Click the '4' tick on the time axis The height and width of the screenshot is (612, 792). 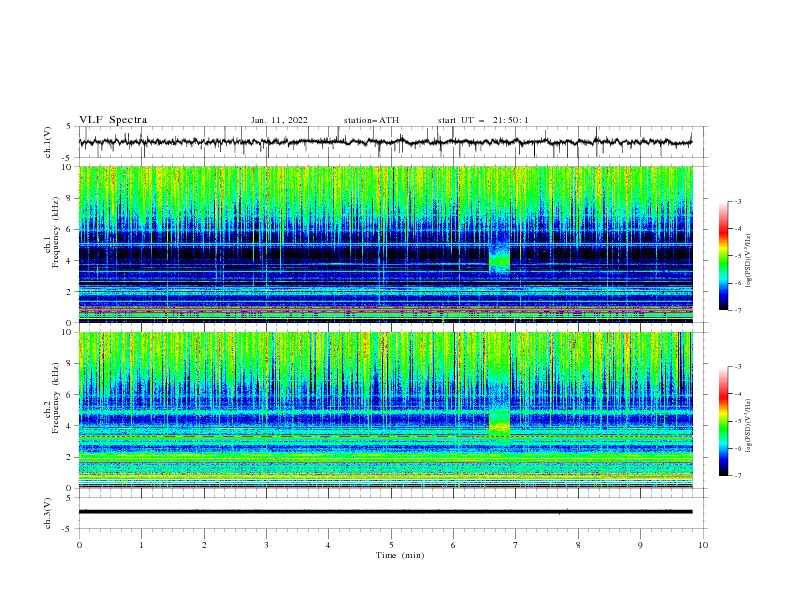tap(329, 545)
